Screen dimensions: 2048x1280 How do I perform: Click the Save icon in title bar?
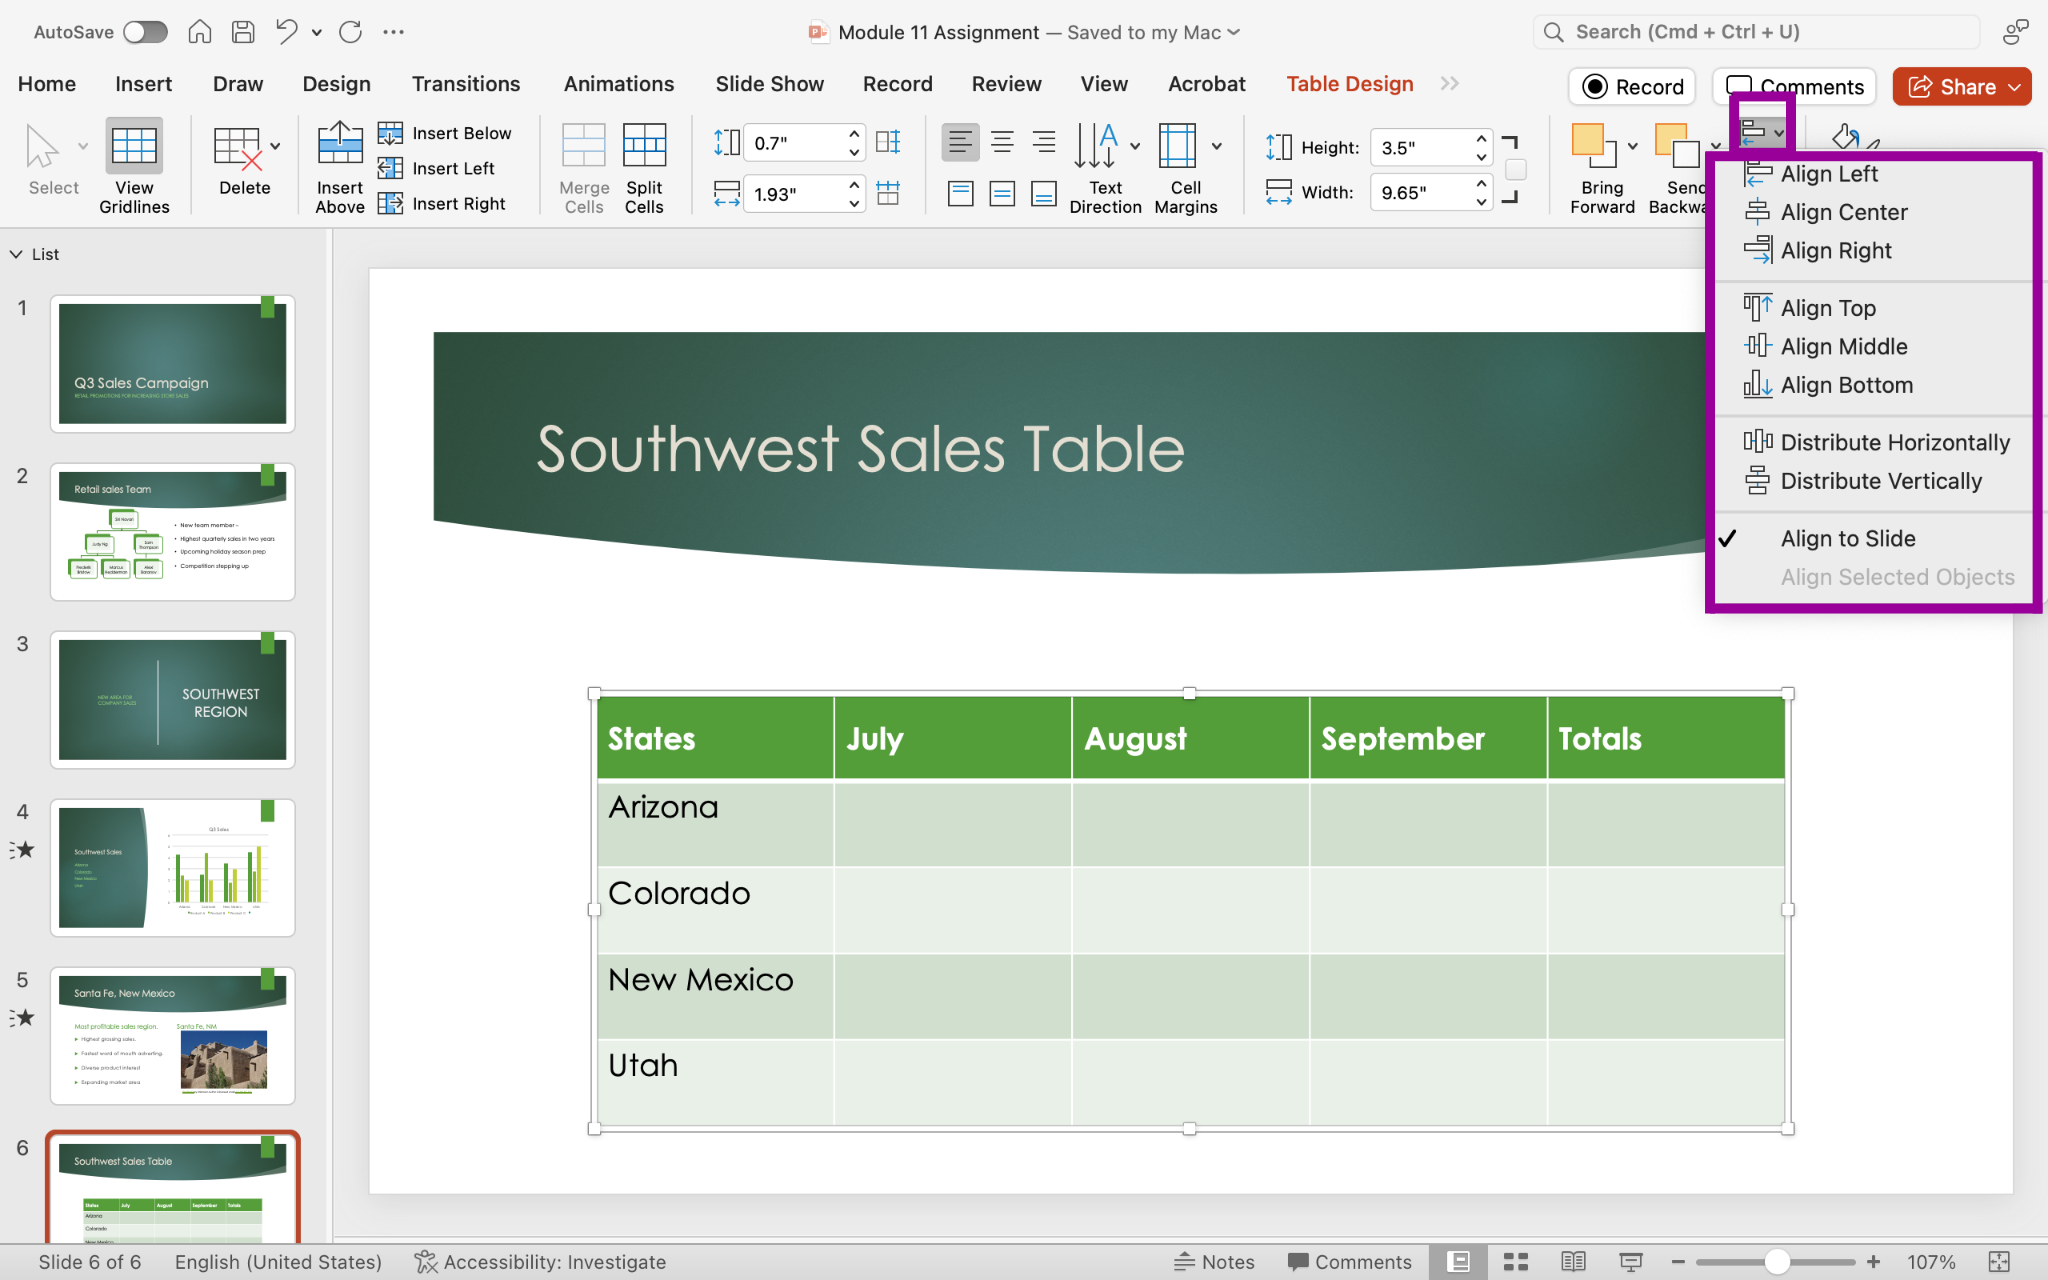(x=243, y=32)
